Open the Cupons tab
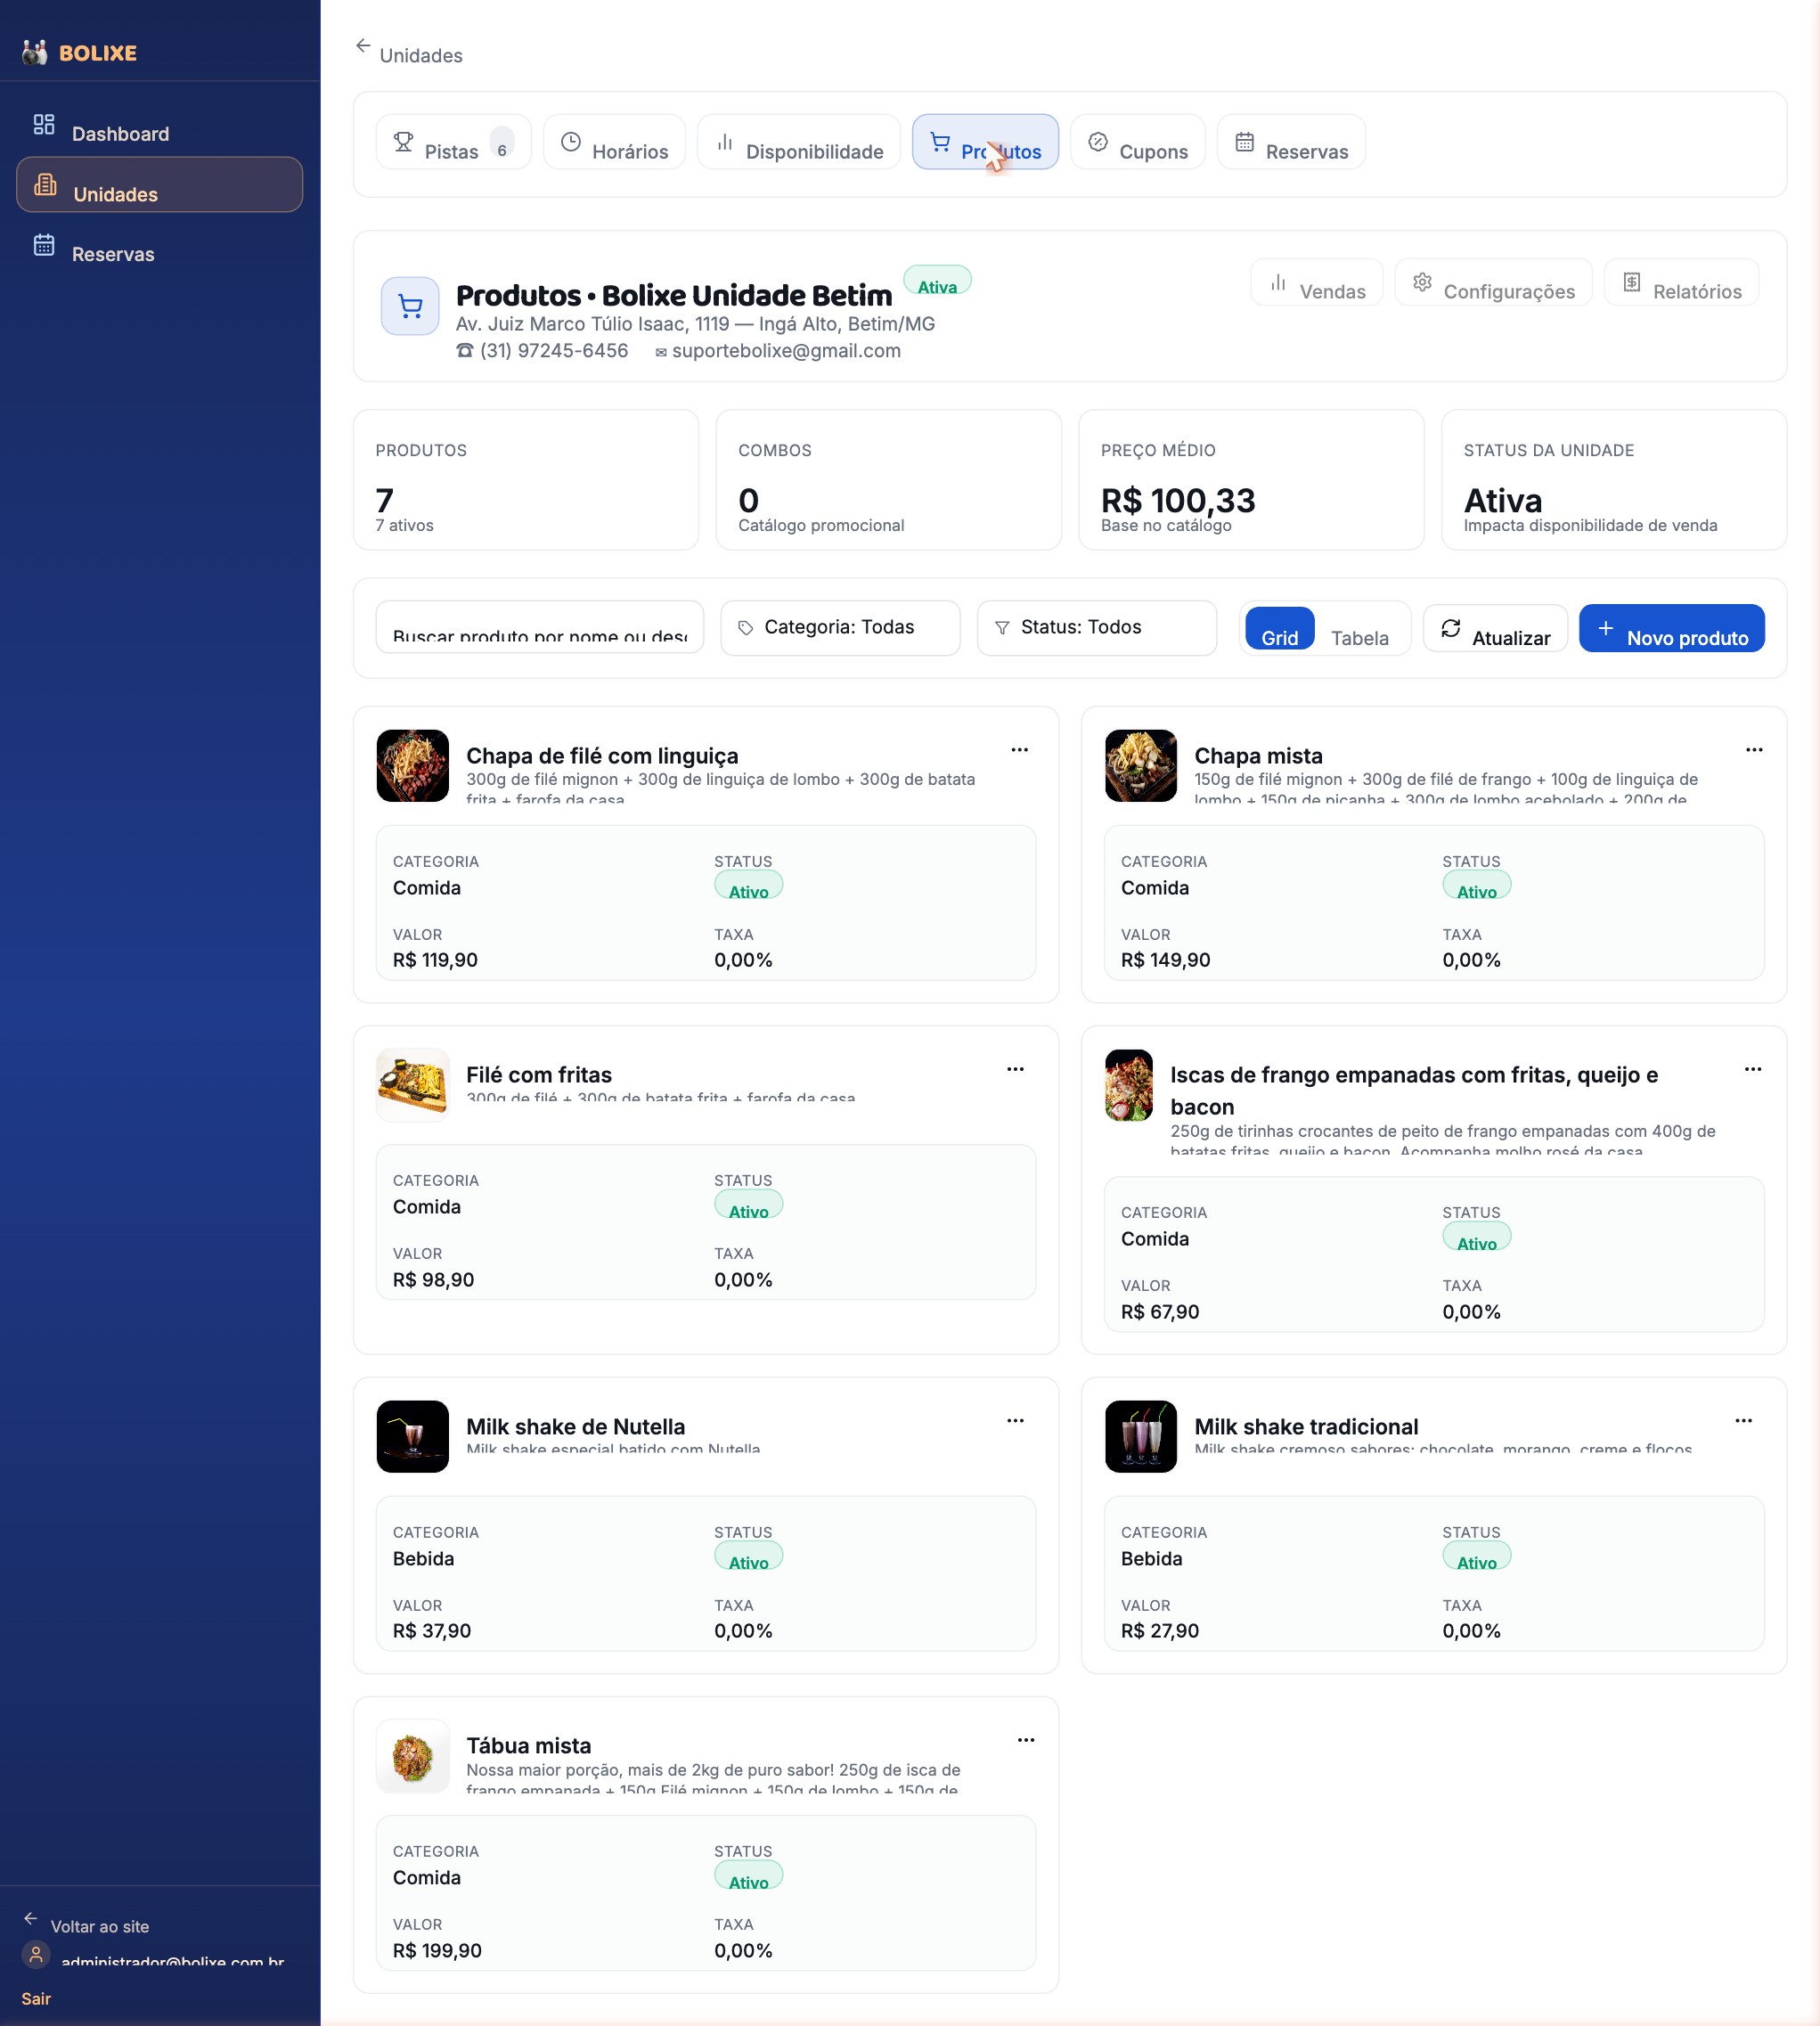 [x=1138, y=142]
